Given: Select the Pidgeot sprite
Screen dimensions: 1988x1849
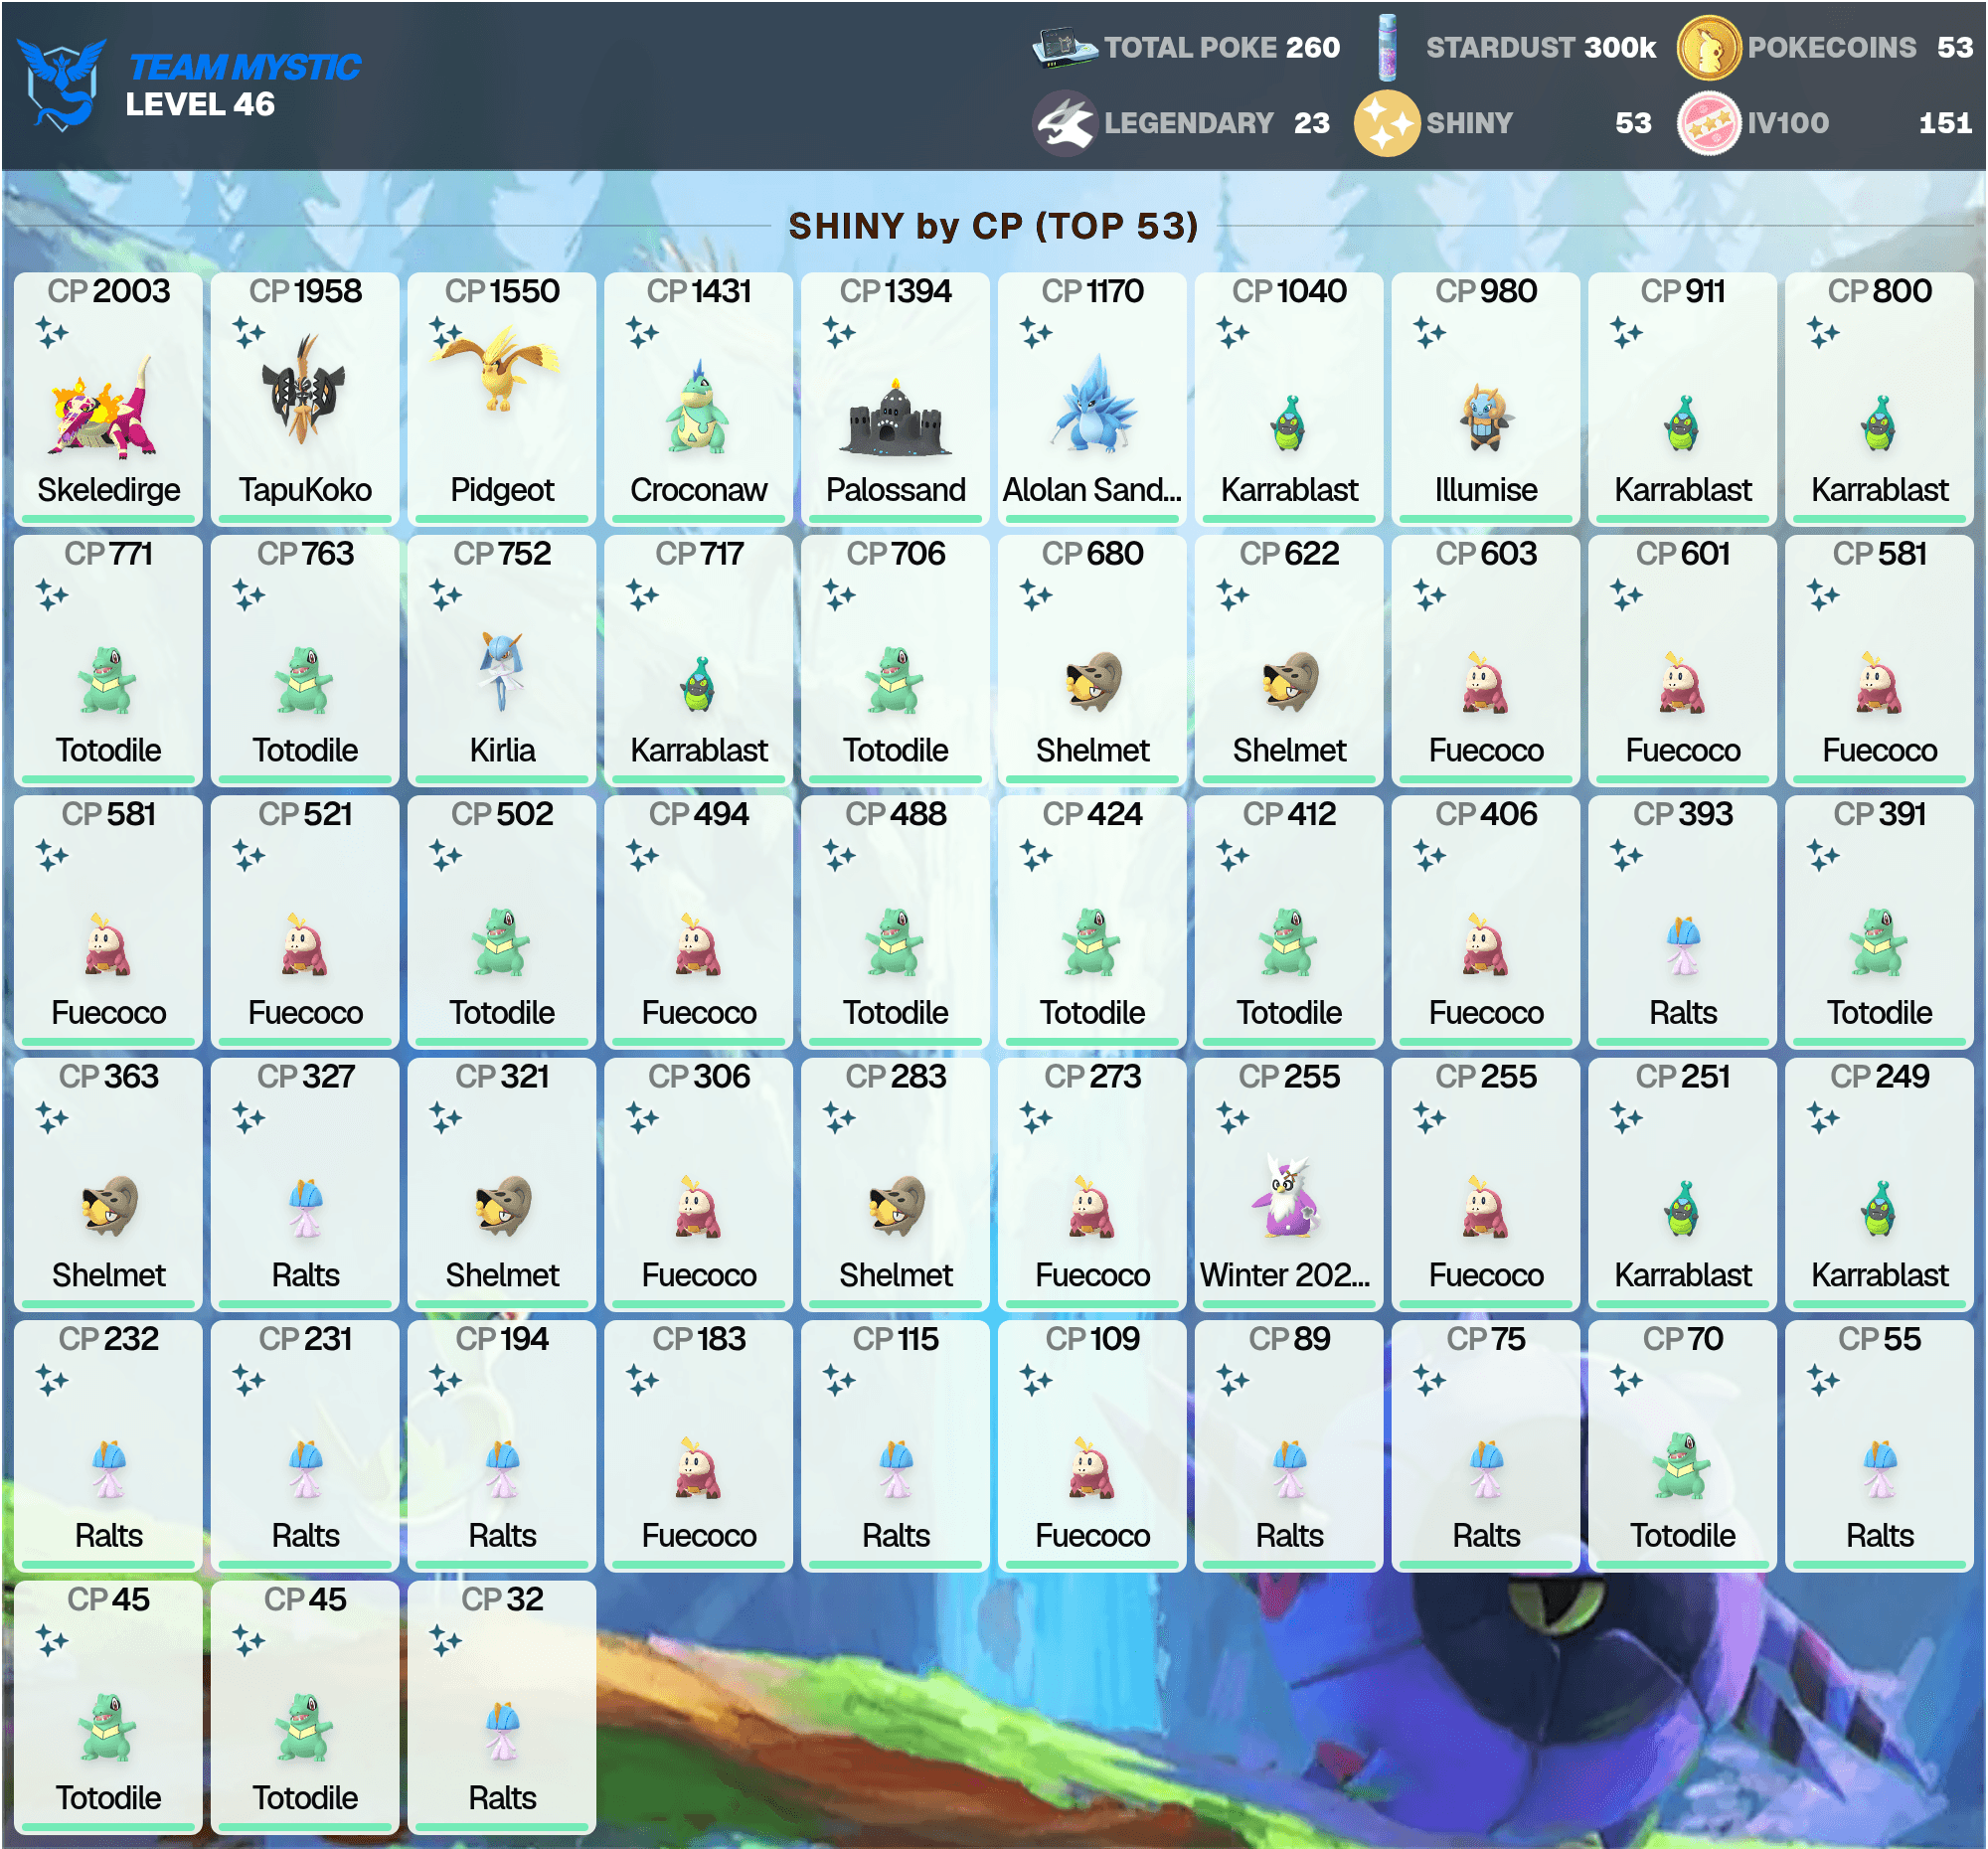Looking at the screenshot, I should tap(501, 370).
